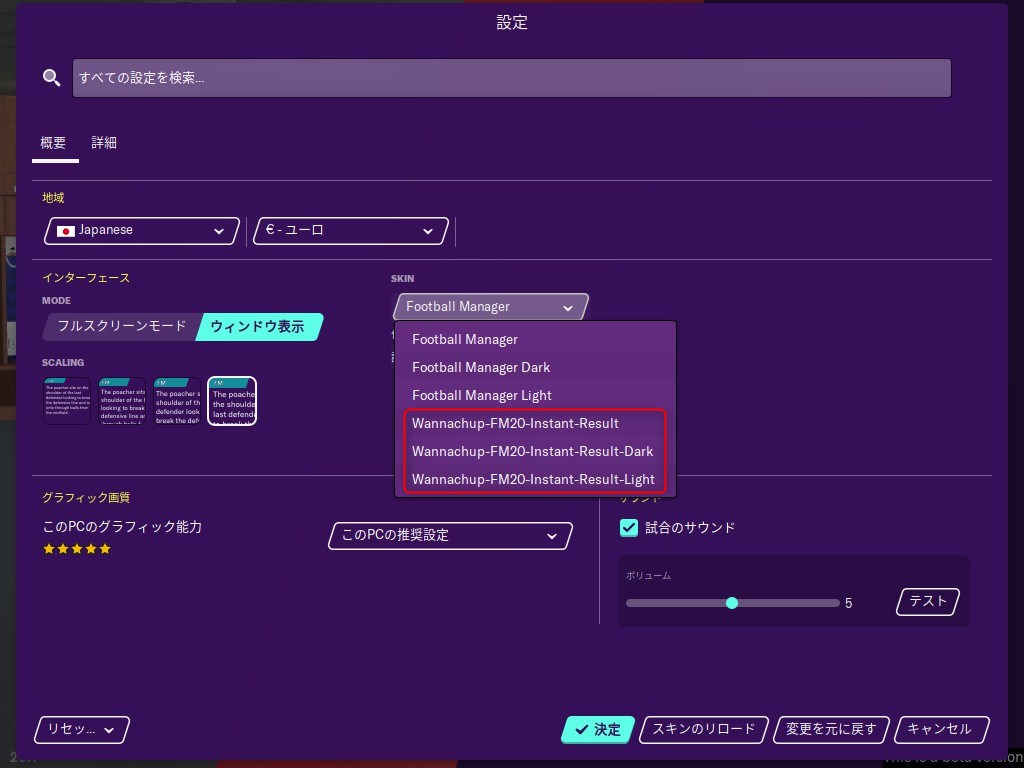Click the インターフェース section heading
Screen dimensions: 1024x768
tap(86, 278)
